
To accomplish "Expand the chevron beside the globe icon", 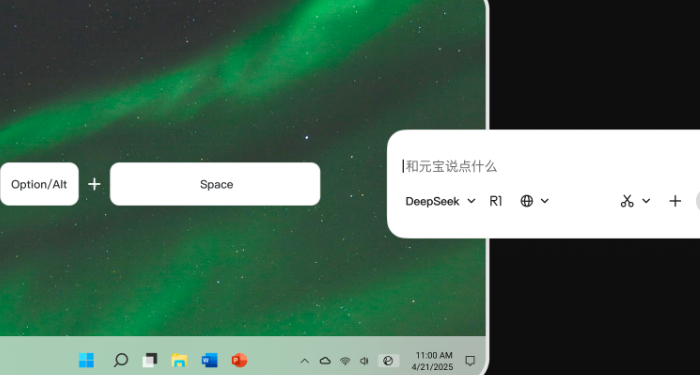I will [x=545, y=201].
